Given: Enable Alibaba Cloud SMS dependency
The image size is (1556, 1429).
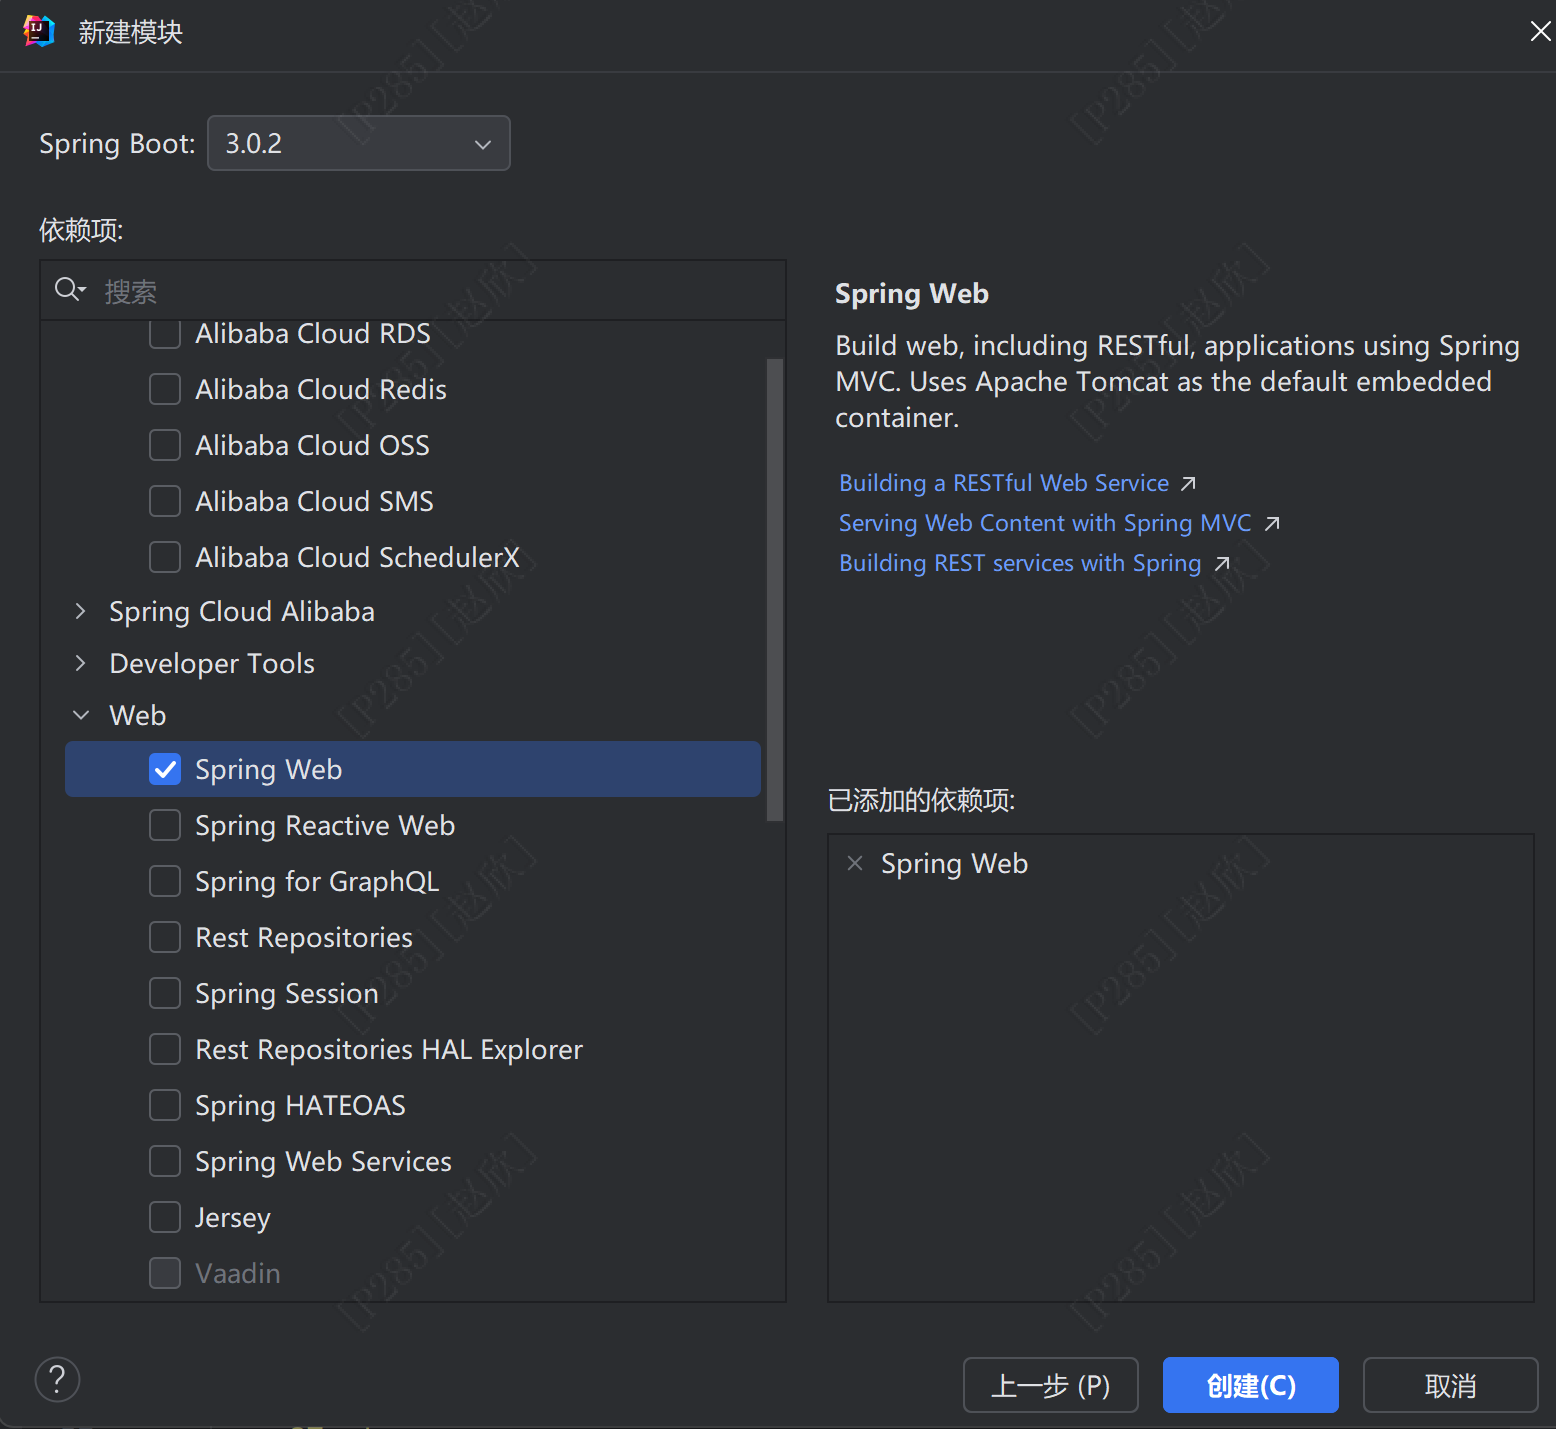Looking at the screenshot, I should pyautogui.click(x=165, y=501).
